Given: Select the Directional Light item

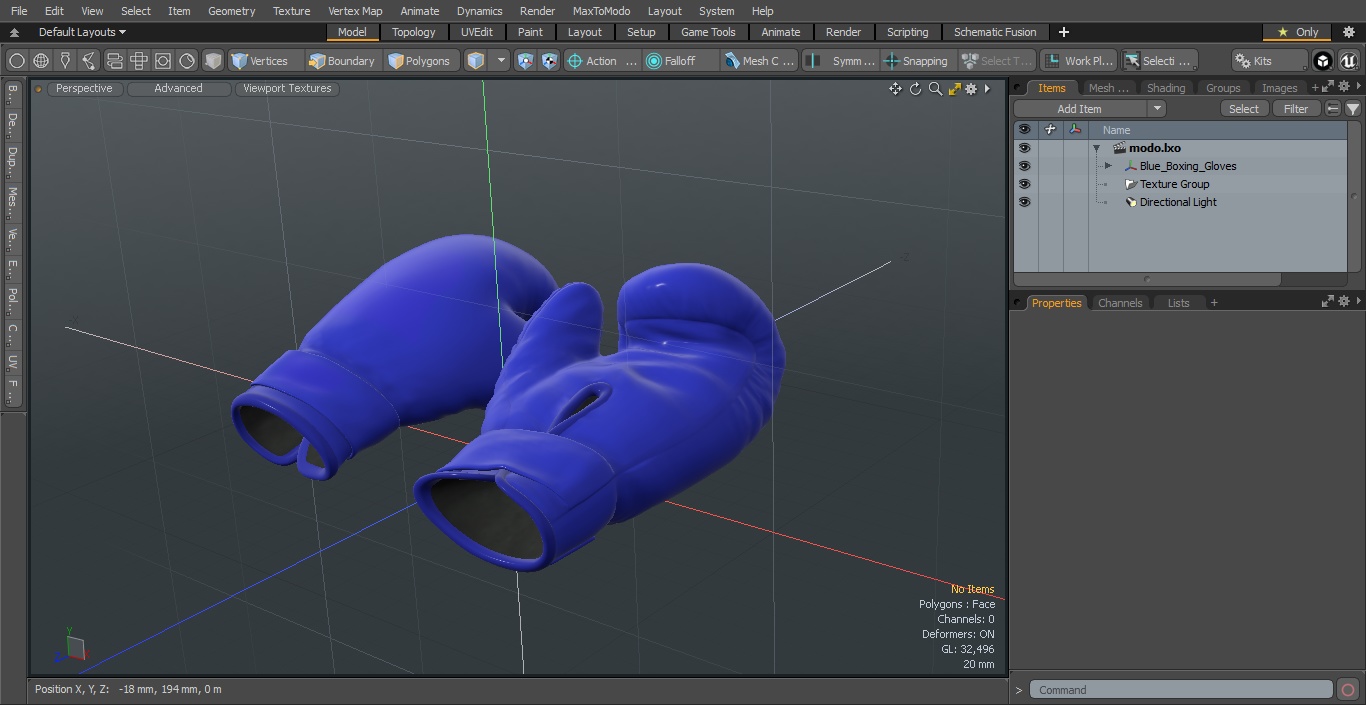Looking at the screenshot, I should pyautogui.click(x=1178, y=202).
